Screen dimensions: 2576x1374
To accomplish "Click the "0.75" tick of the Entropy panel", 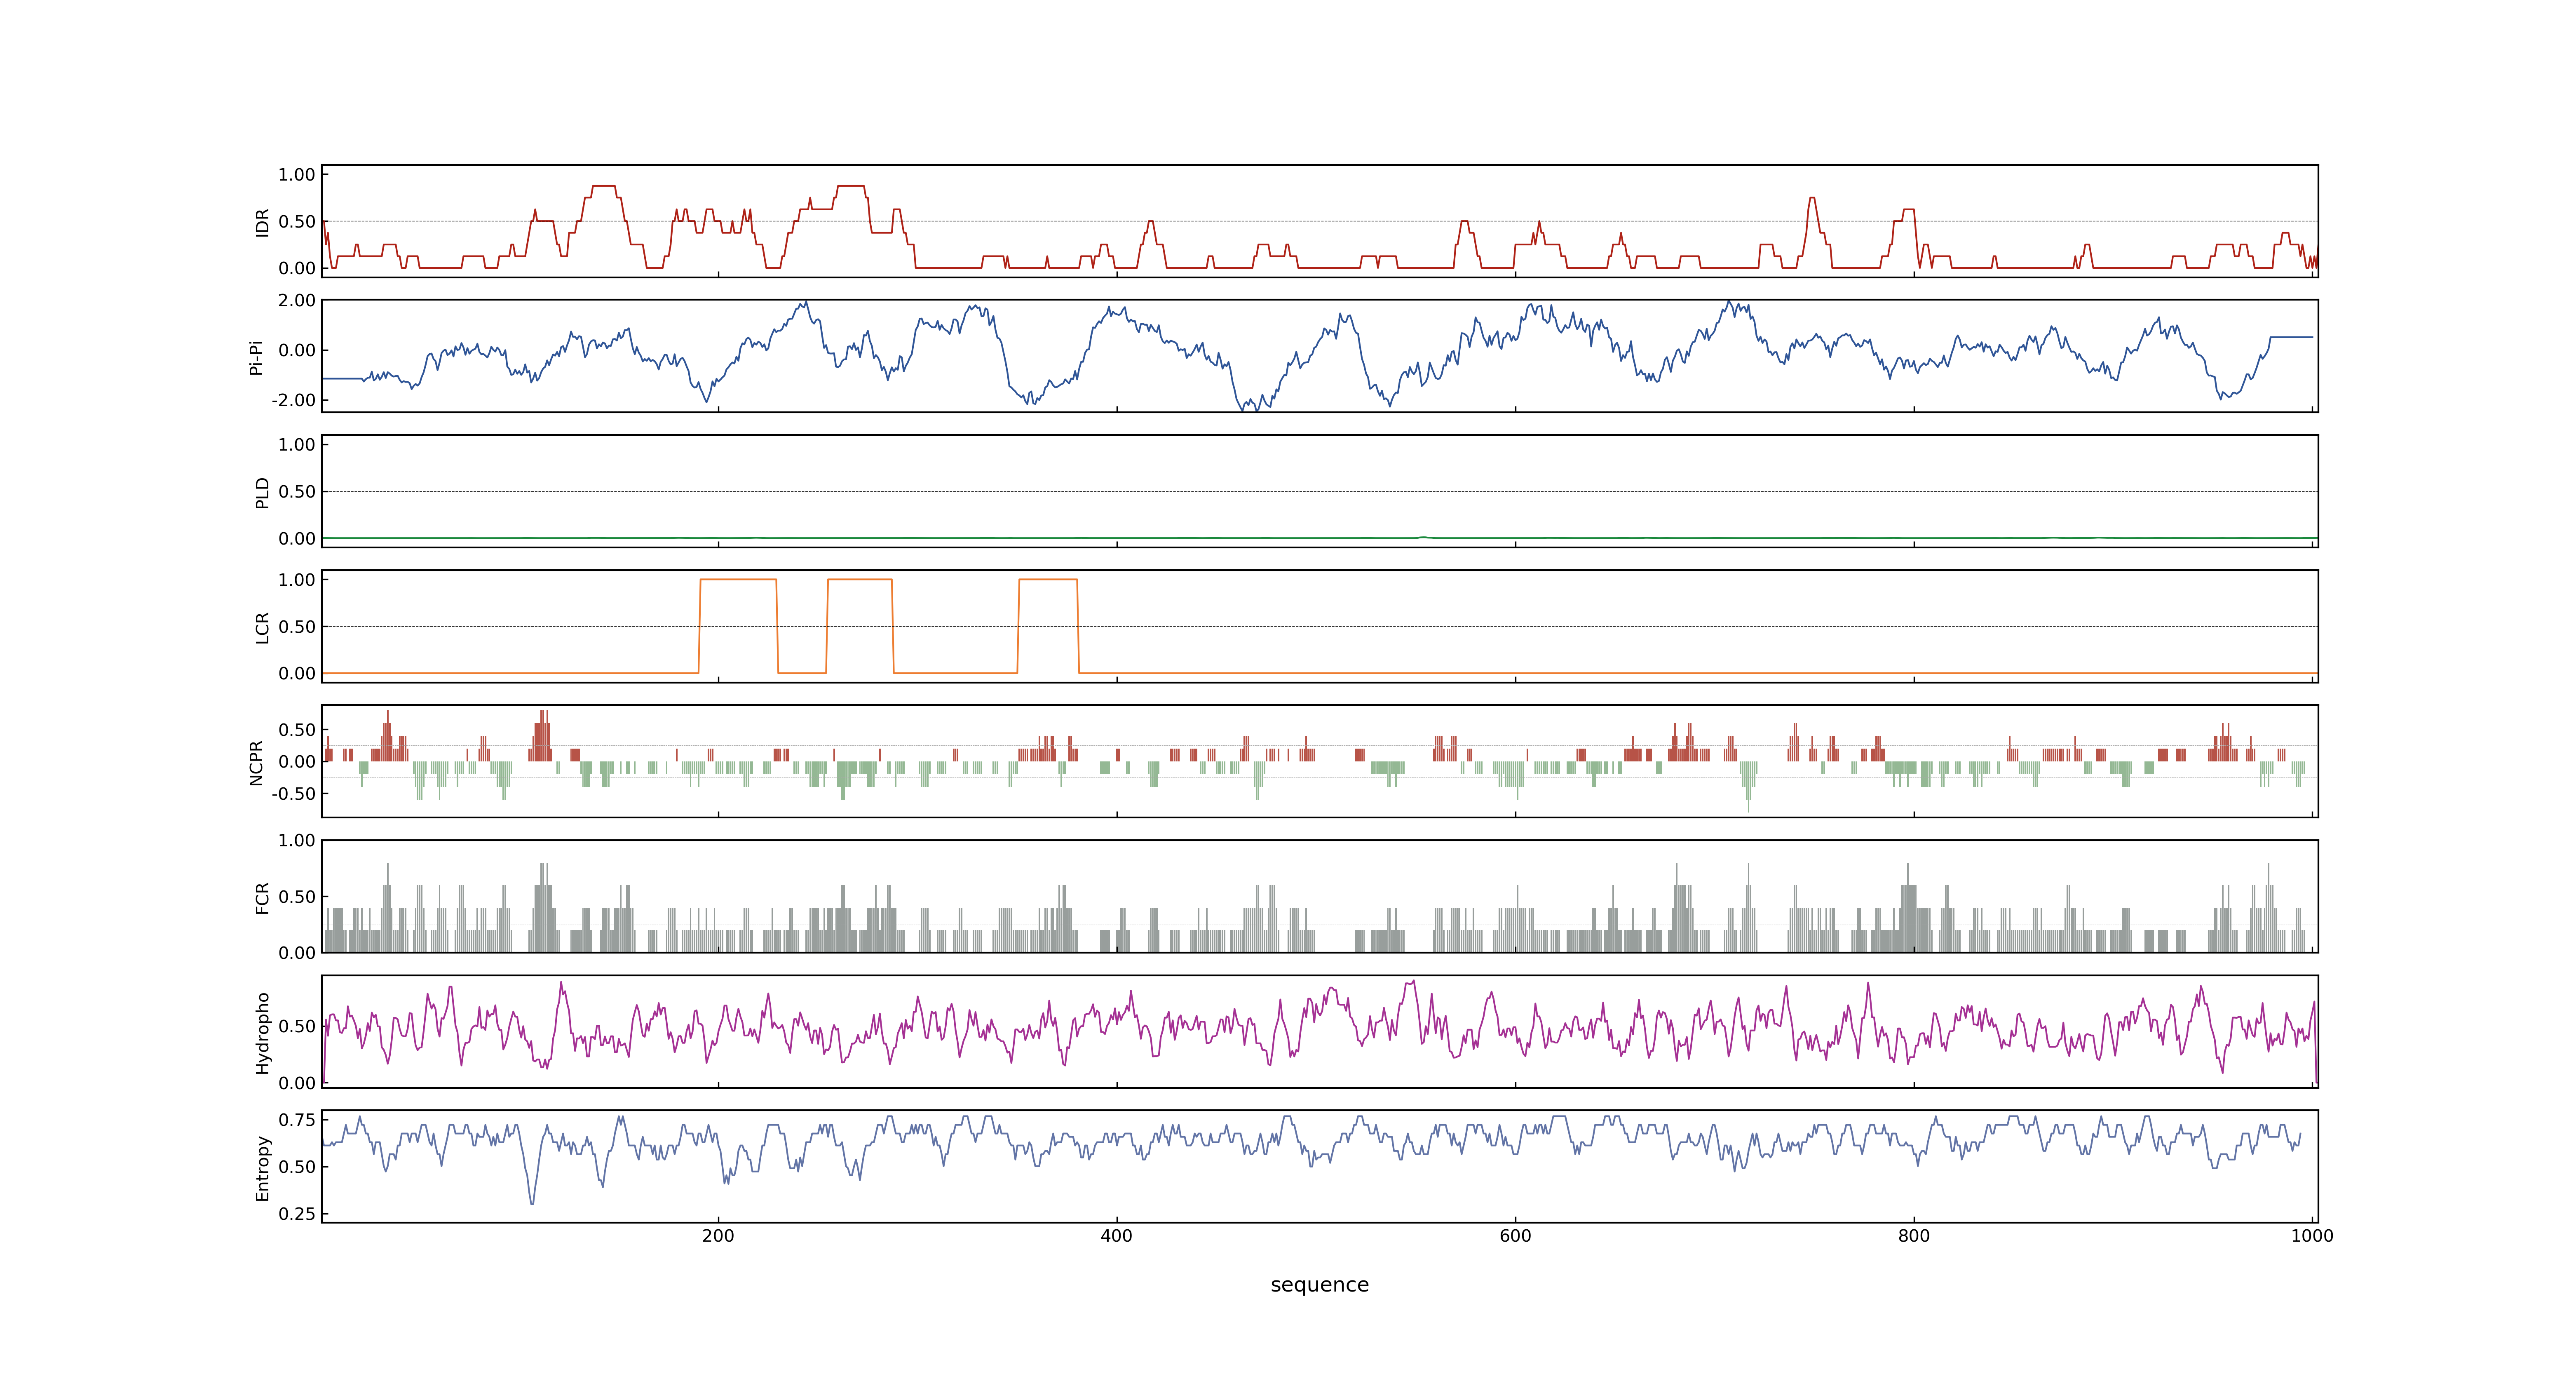I will 297,1120.
